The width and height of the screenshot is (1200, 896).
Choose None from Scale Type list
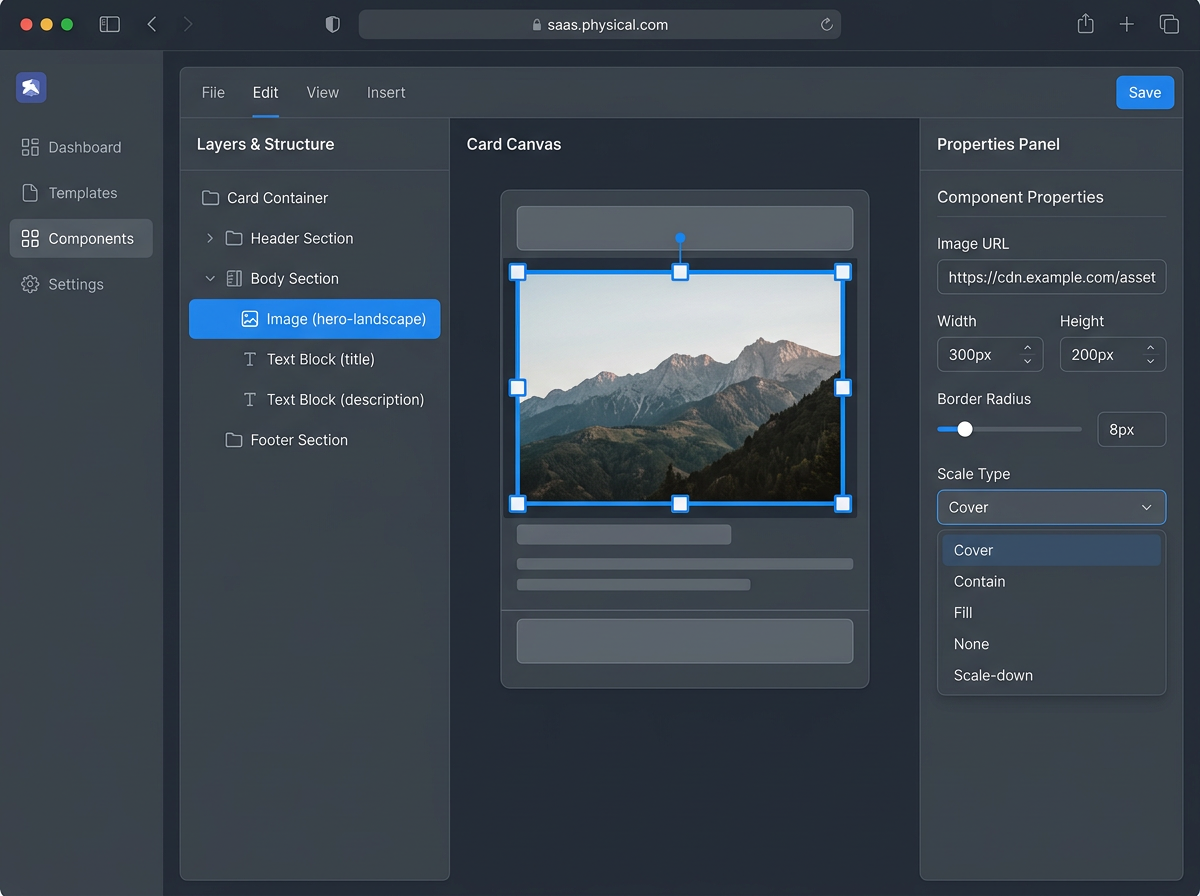click(1051, 644)
